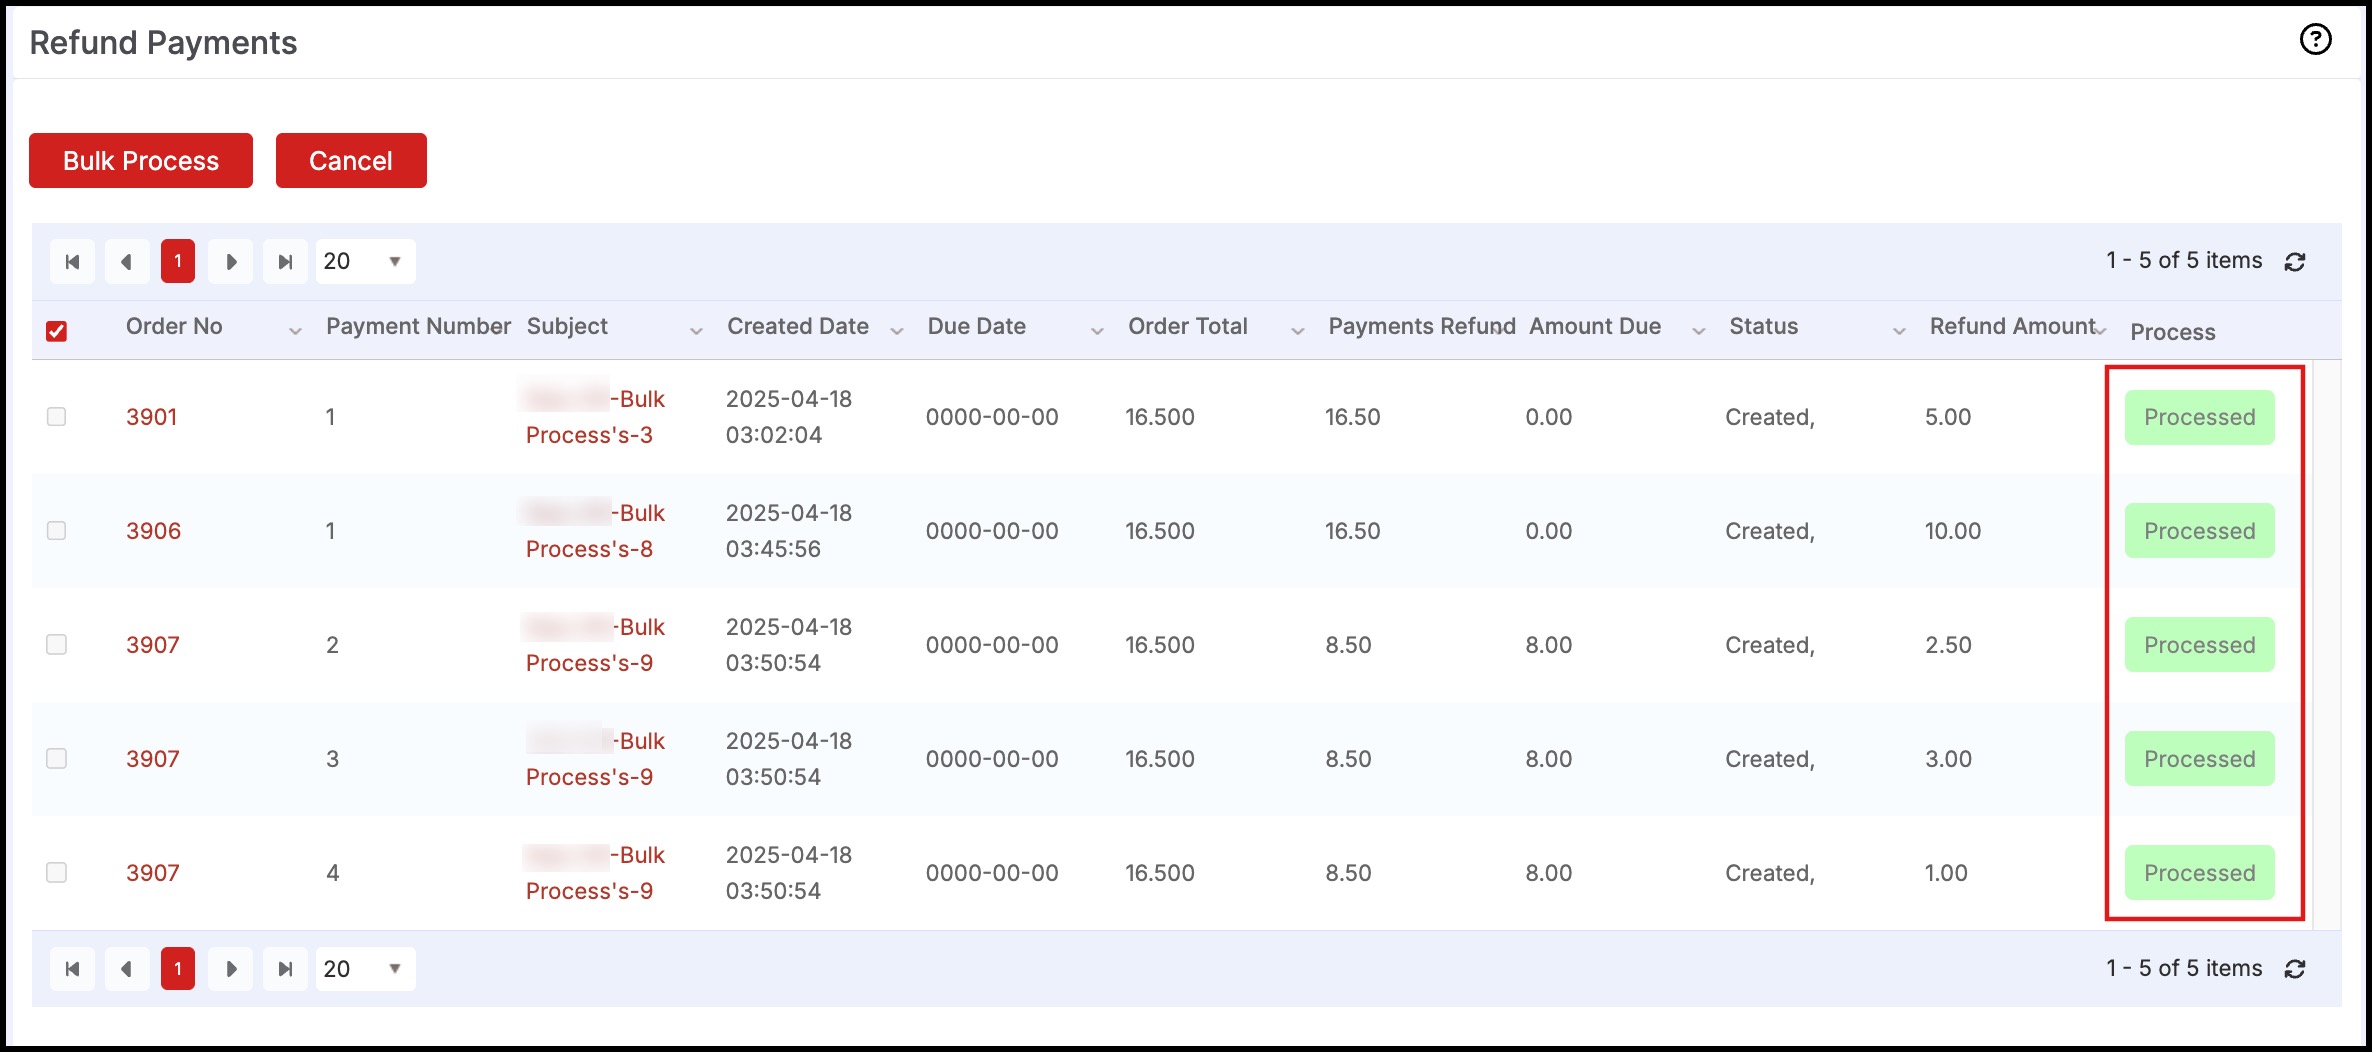
Task: Open order number 3901 link
Action: pyautogui.click(x=152, y=417)
